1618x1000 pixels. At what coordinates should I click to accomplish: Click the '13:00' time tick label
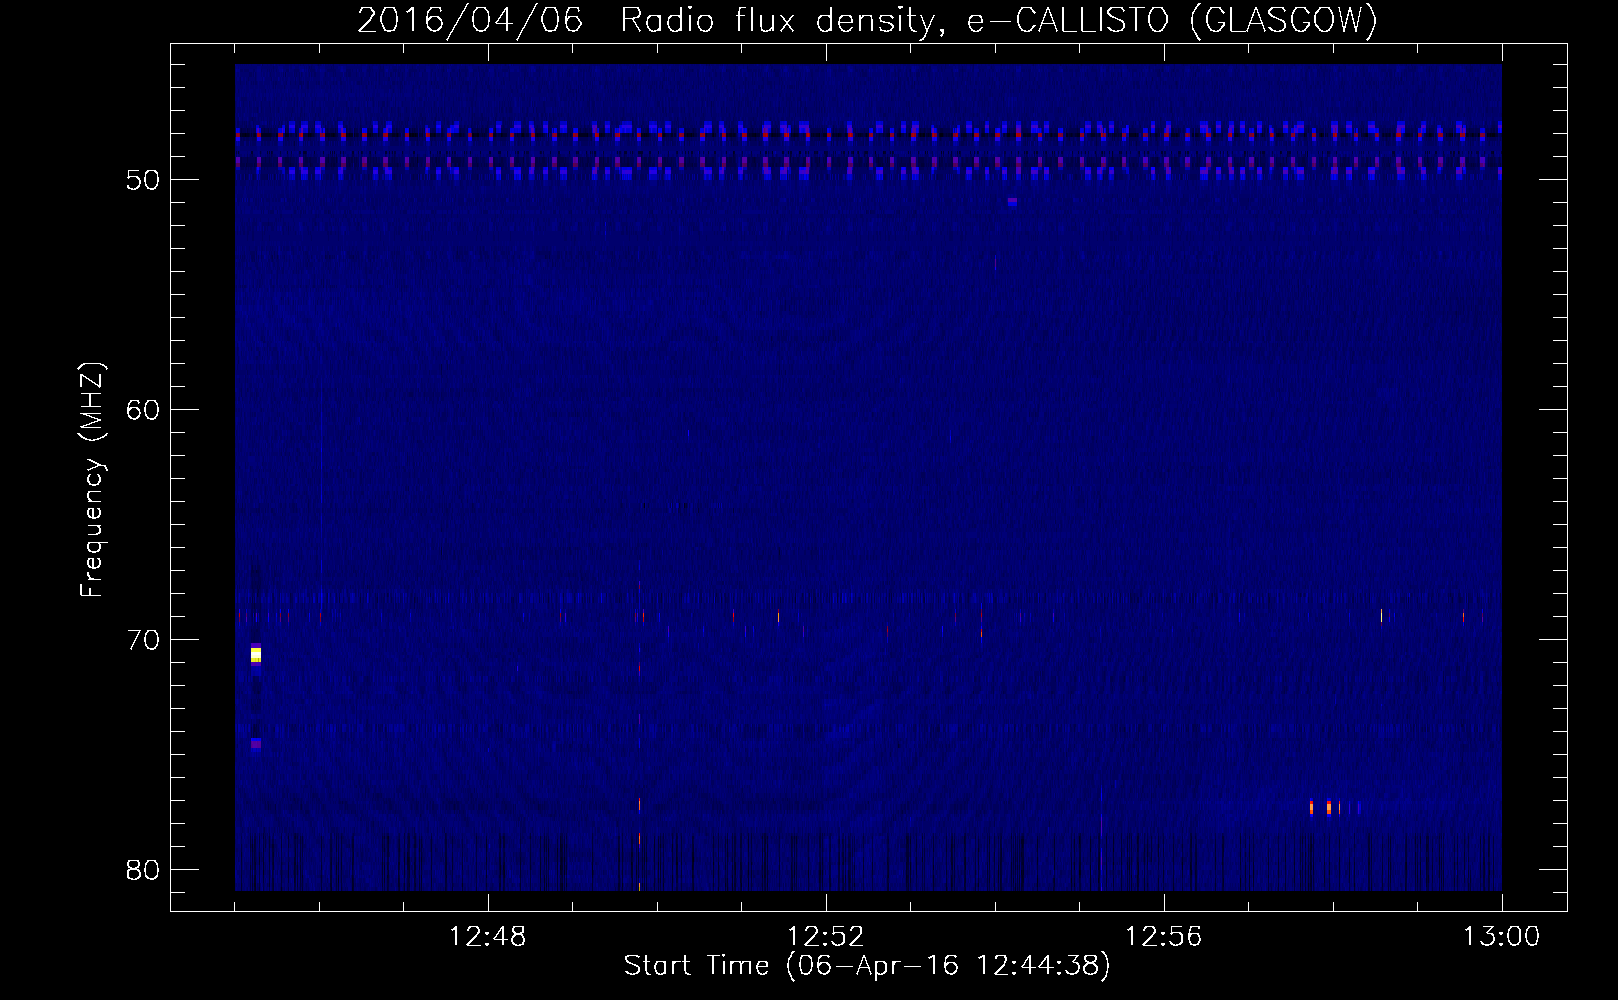click(x=1502, y=937)
